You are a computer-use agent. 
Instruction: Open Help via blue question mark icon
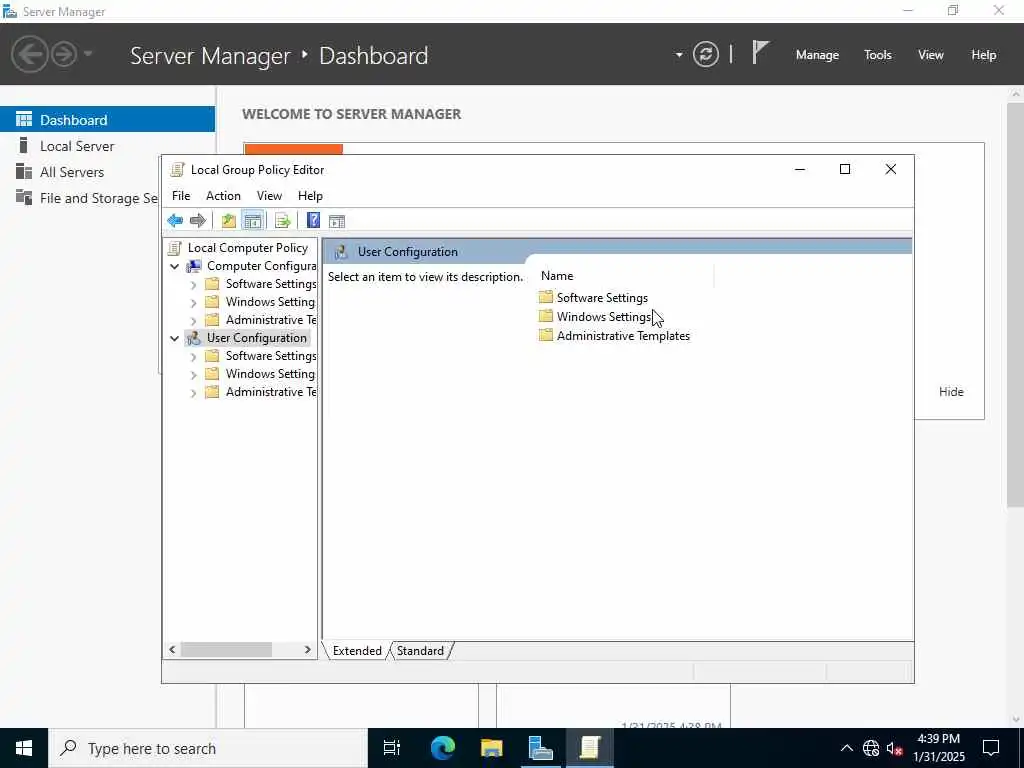click(x=313, y=221)
